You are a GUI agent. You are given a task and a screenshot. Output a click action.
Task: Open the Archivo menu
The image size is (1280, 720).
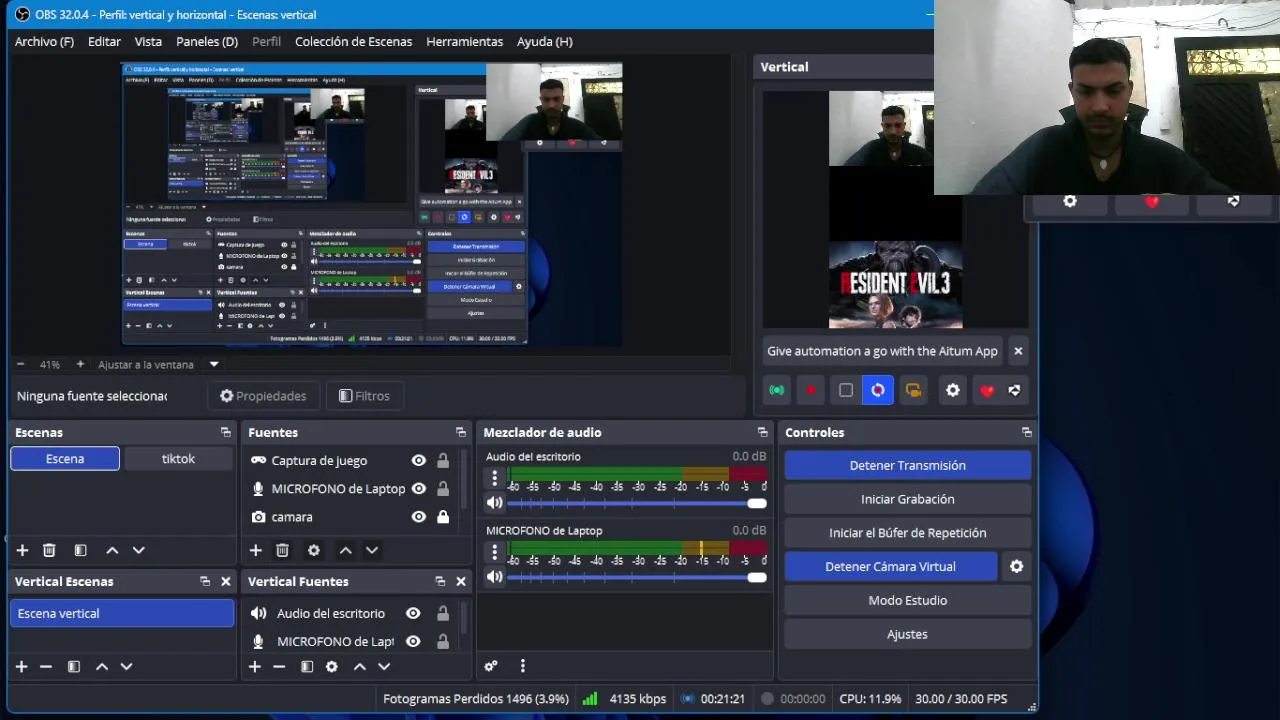click(x=44, y=41)
